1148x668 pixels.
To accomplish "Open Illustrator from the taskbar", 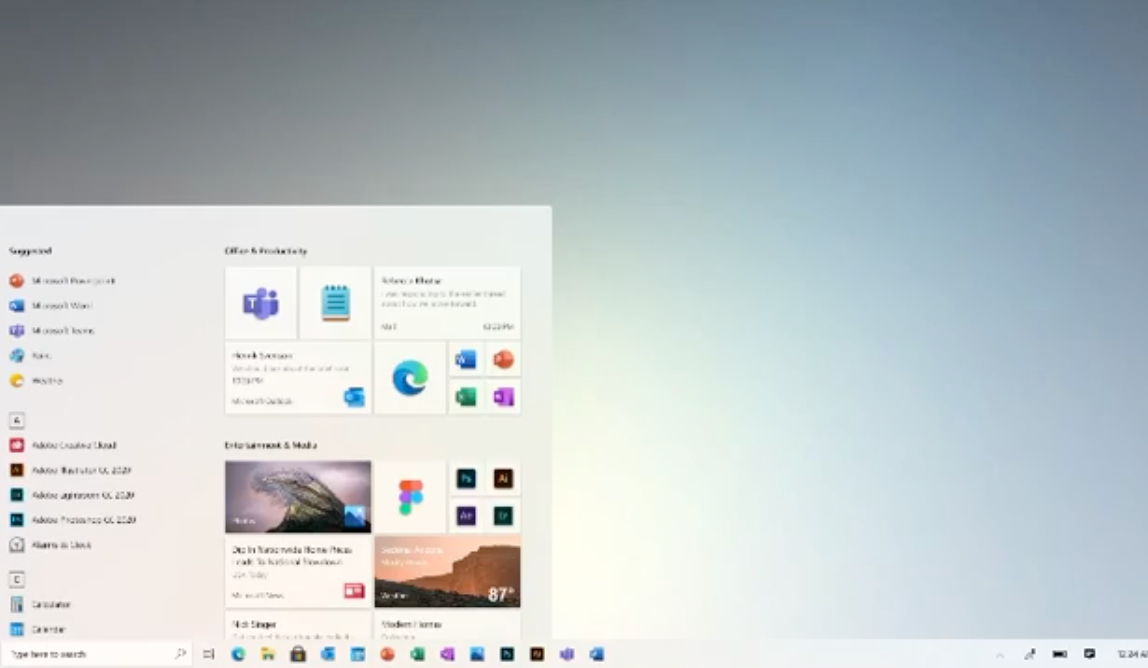I will click(537, 654).
